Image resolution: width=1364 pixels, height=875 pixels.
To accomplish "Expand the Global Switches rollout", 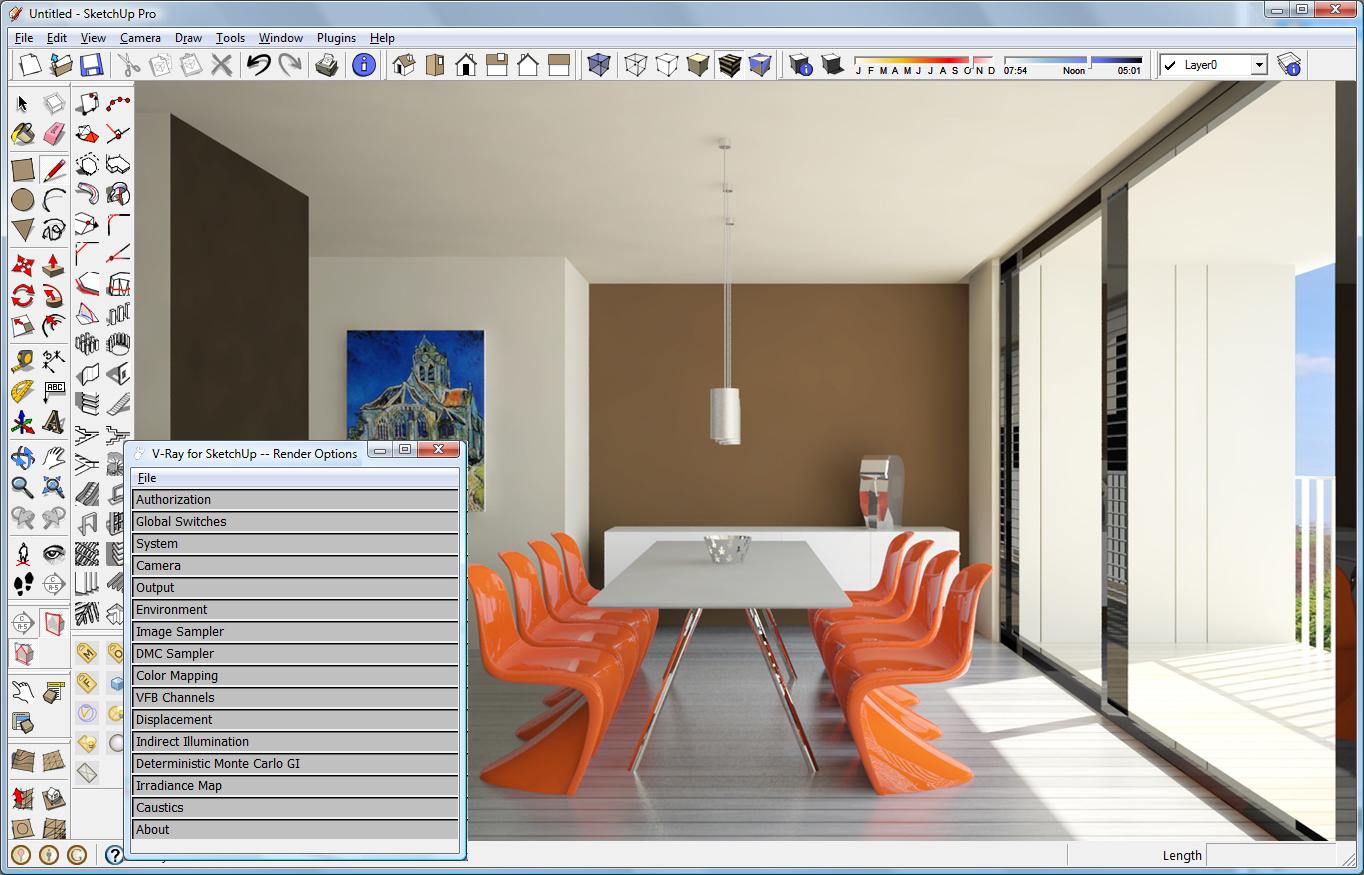I will coord(295,522).
